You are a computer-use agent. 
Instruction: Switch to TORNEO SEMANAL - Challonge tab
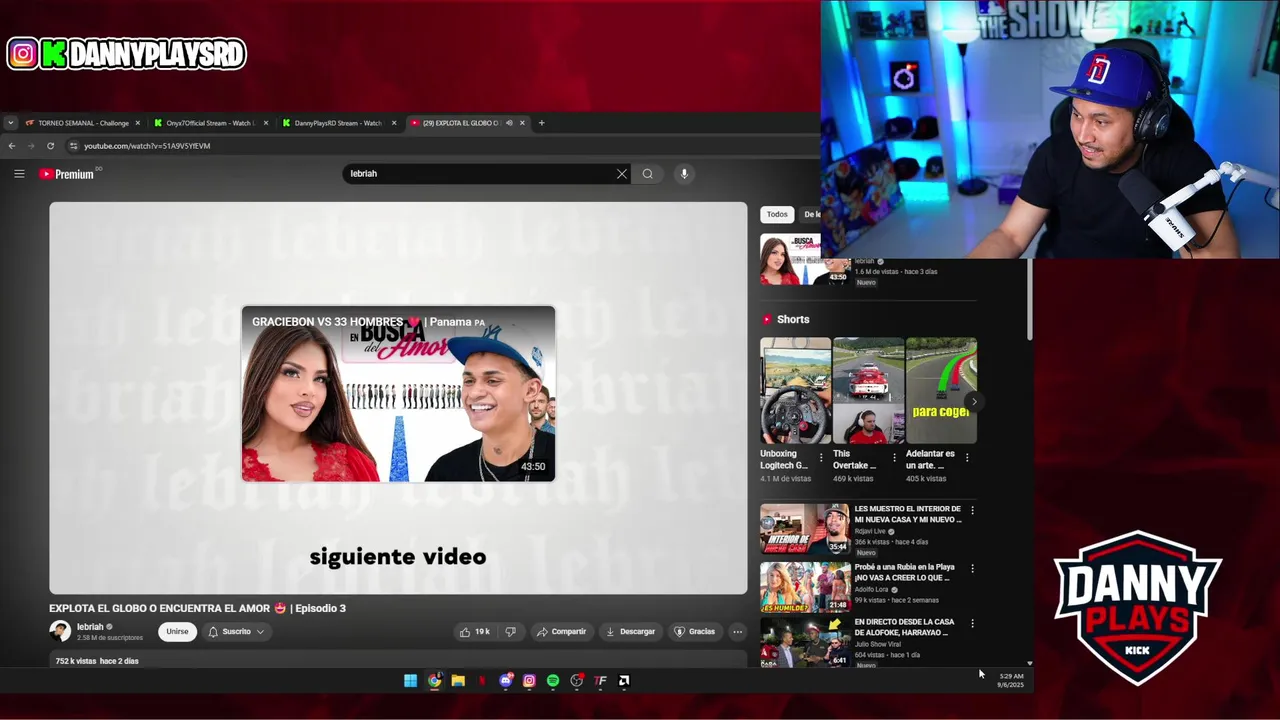(84, 123)
